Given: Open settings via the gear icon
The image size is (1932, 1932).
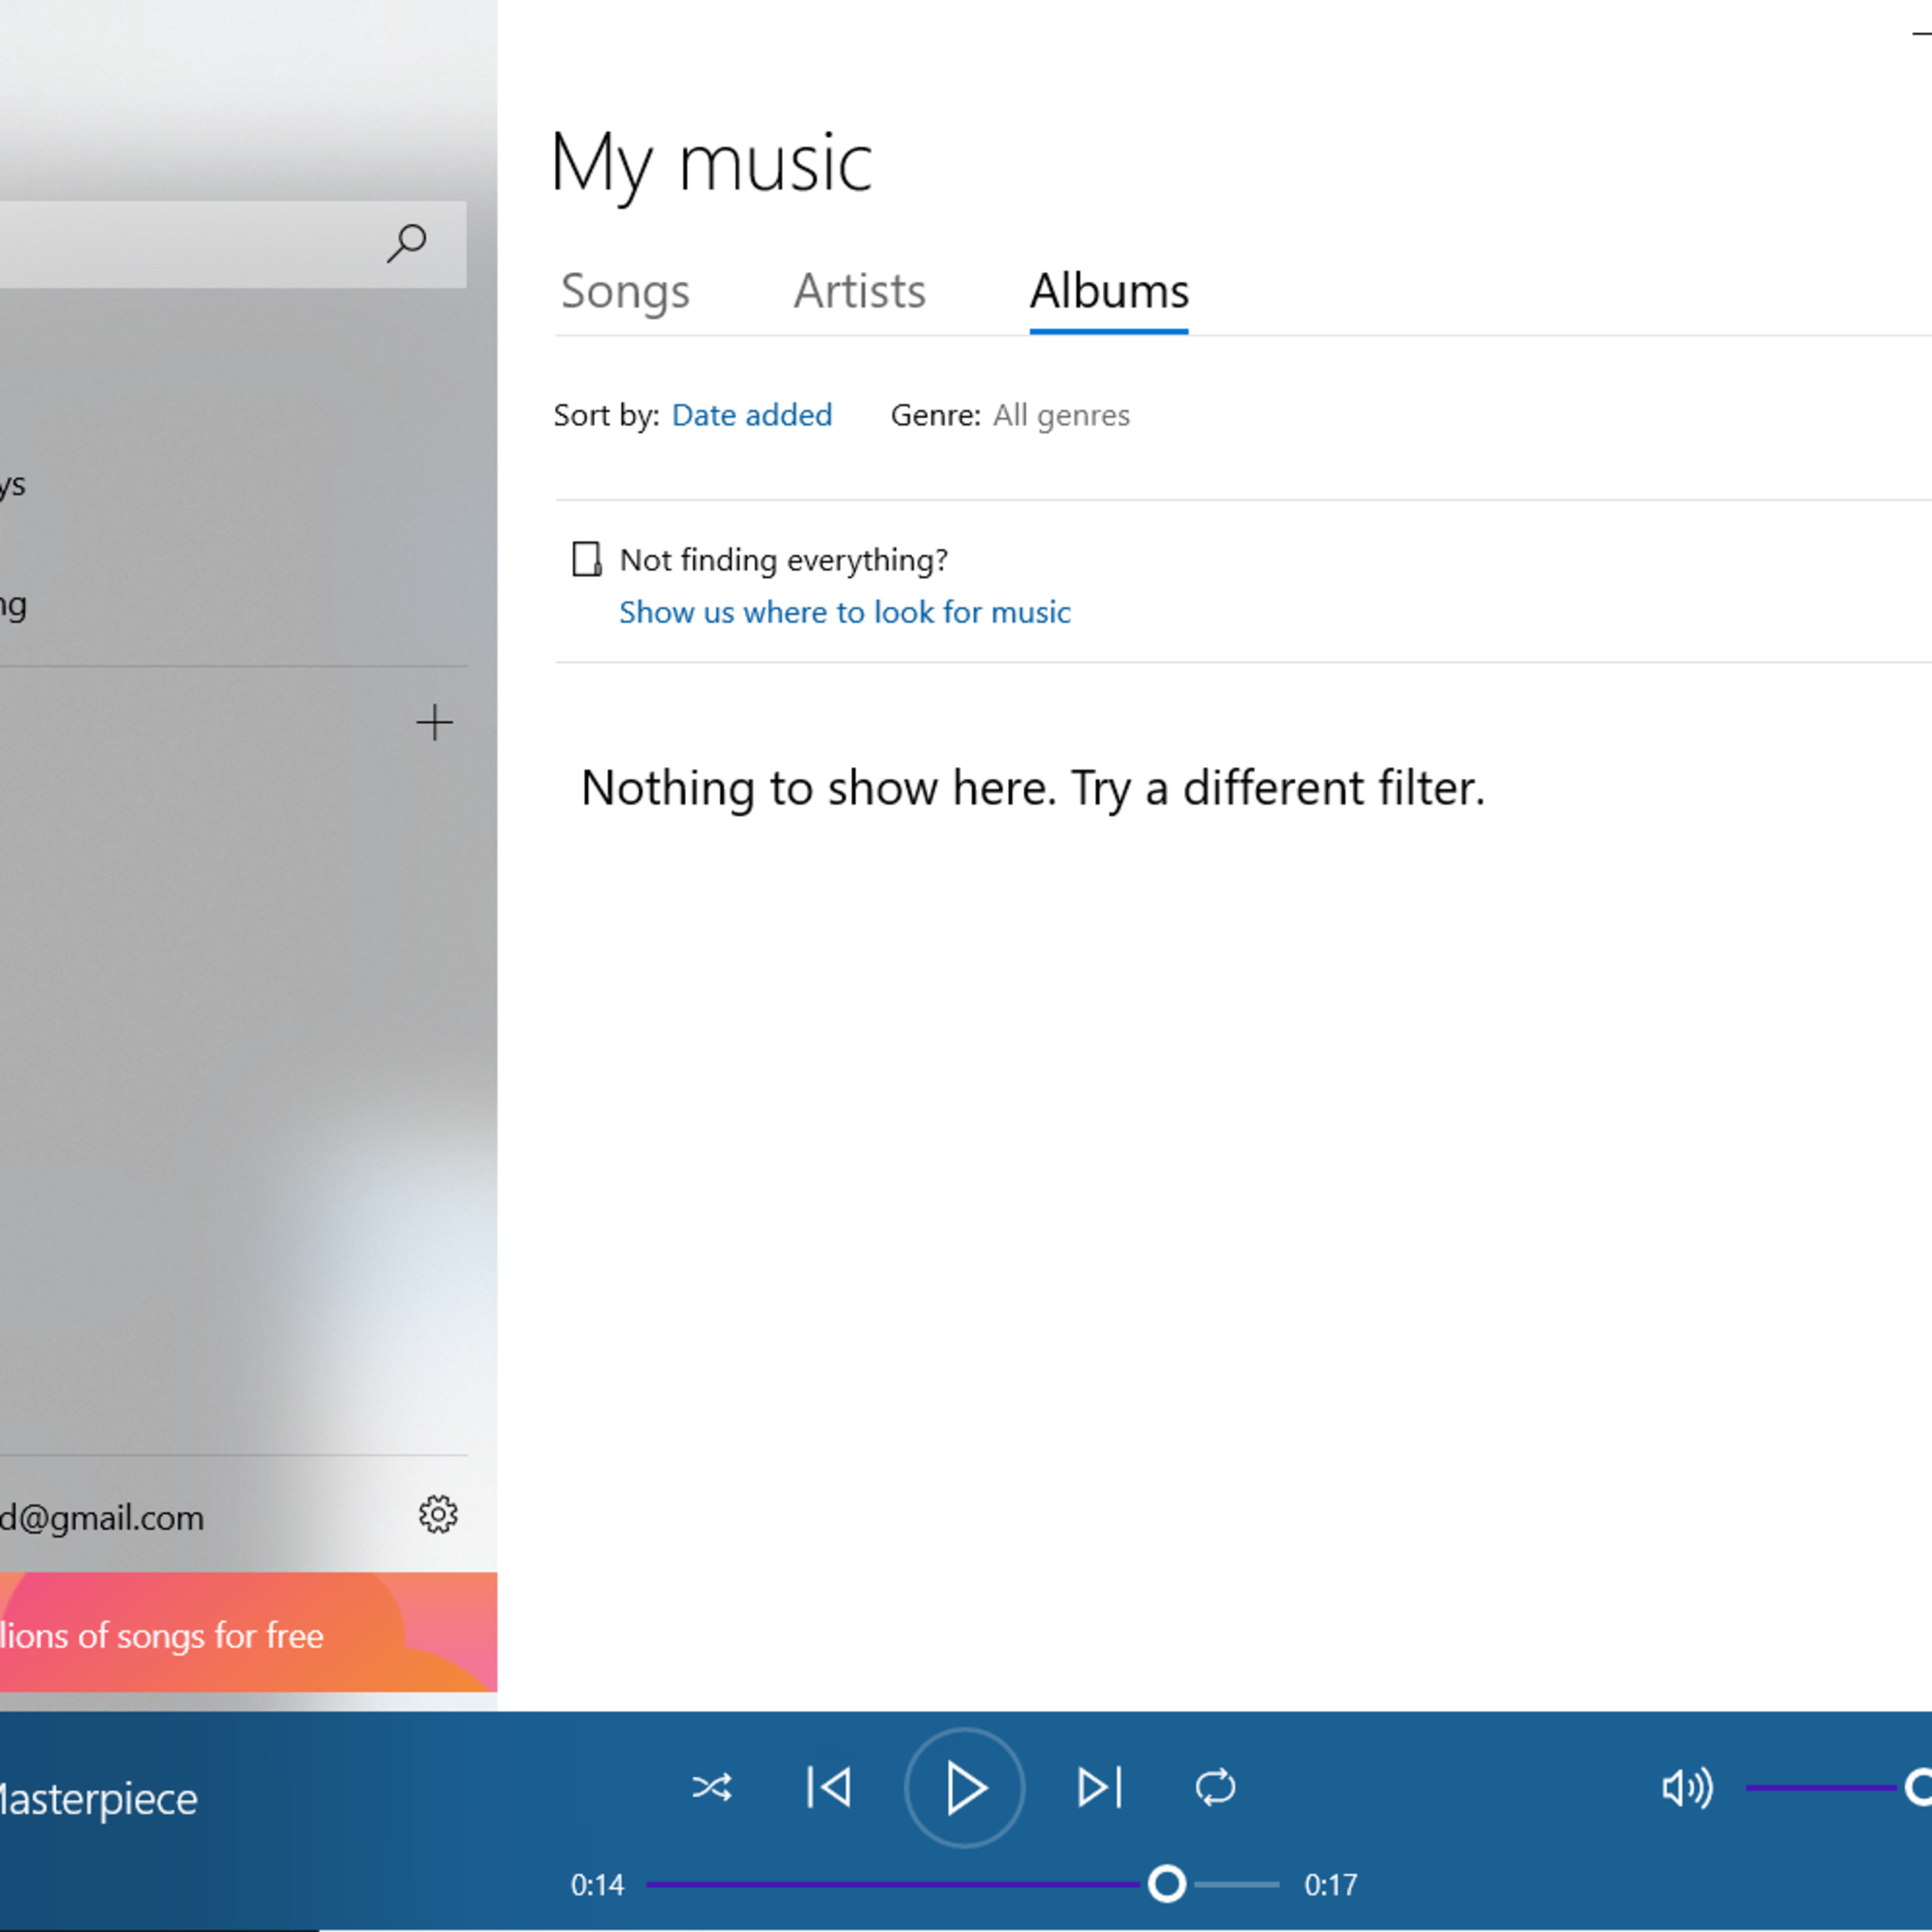Looking at the screenshot, I should point(438,1515).
